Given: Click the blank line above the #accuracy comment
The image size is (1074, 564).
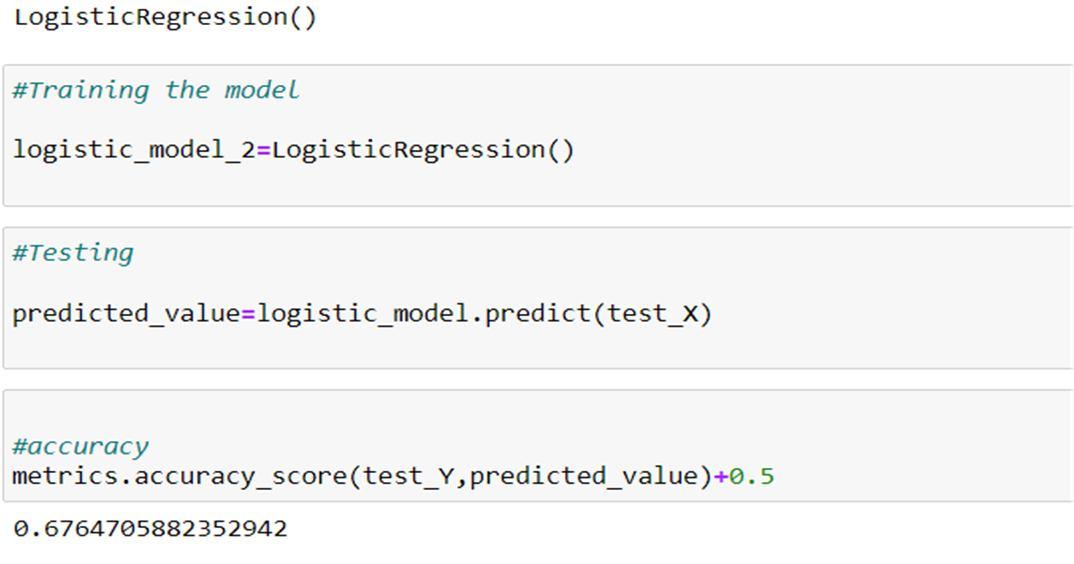Looking at the screenshot, I should click(537, 417).
